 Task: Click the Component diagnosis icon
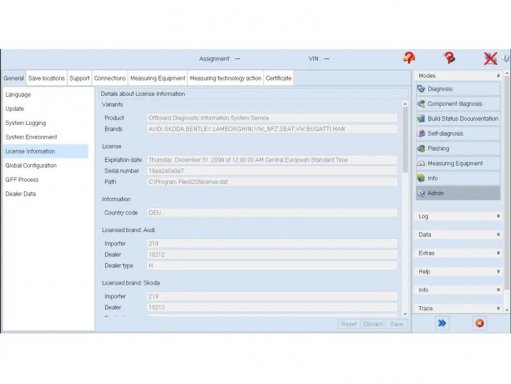coord(421,104)
